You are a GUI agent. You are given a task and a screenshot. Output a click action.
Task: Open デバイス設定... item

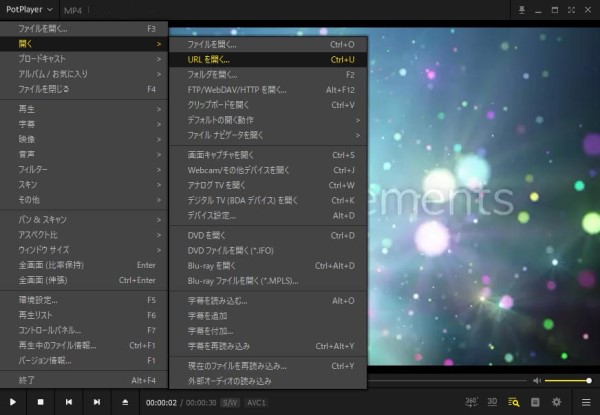[268, 215]
